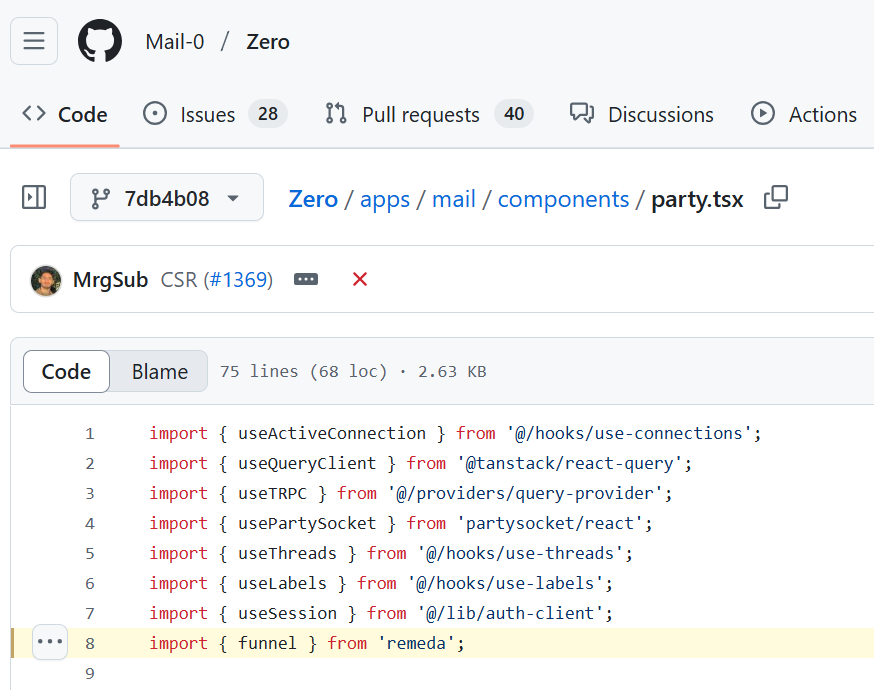The width and height of the screenshot is (874, 690).
Task: Navigate to components folder in breadcrumb
Action: (564, 200)
